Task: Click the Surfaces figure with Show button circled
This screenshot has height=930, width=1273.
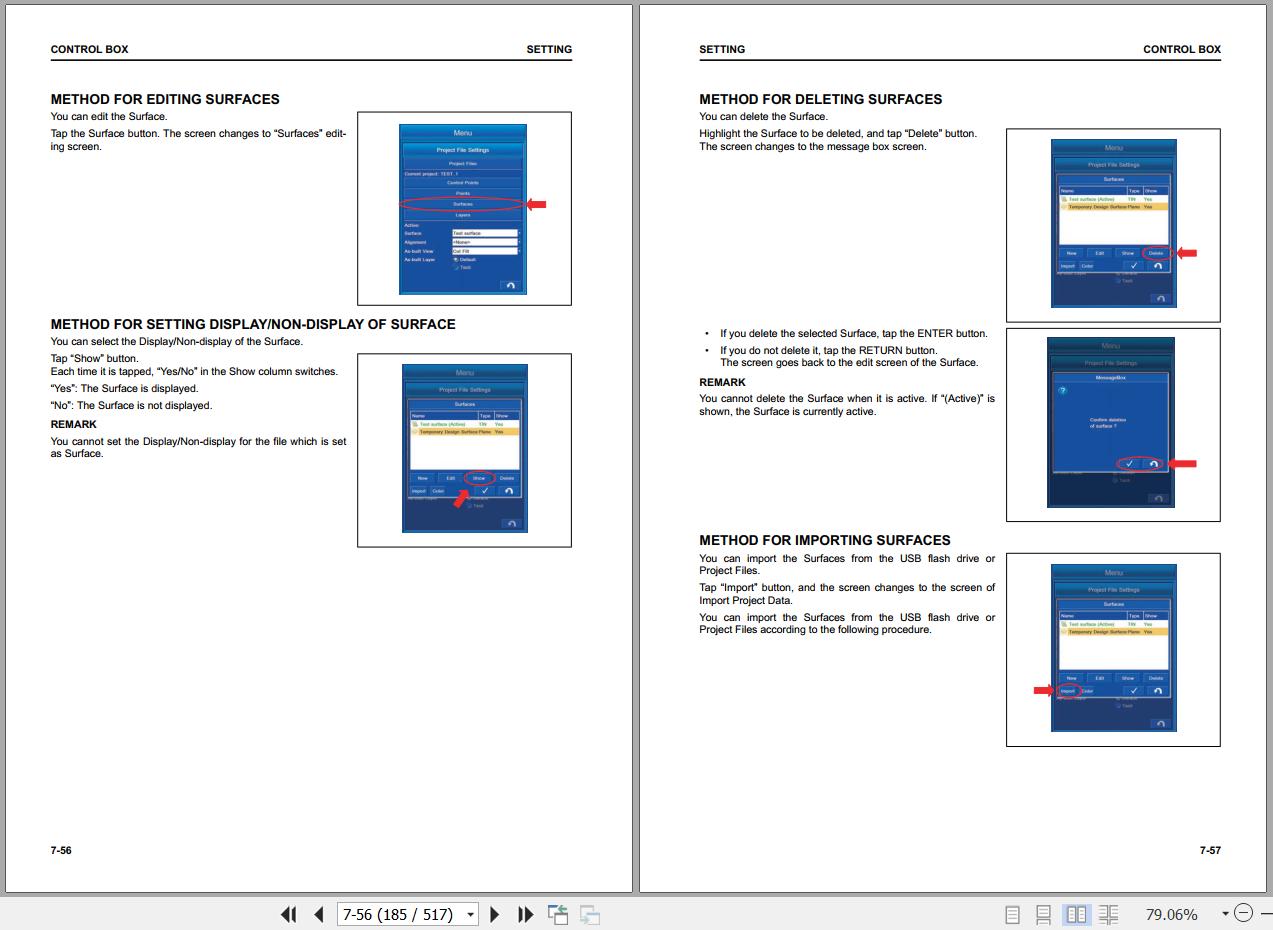Action: point(464,450)
